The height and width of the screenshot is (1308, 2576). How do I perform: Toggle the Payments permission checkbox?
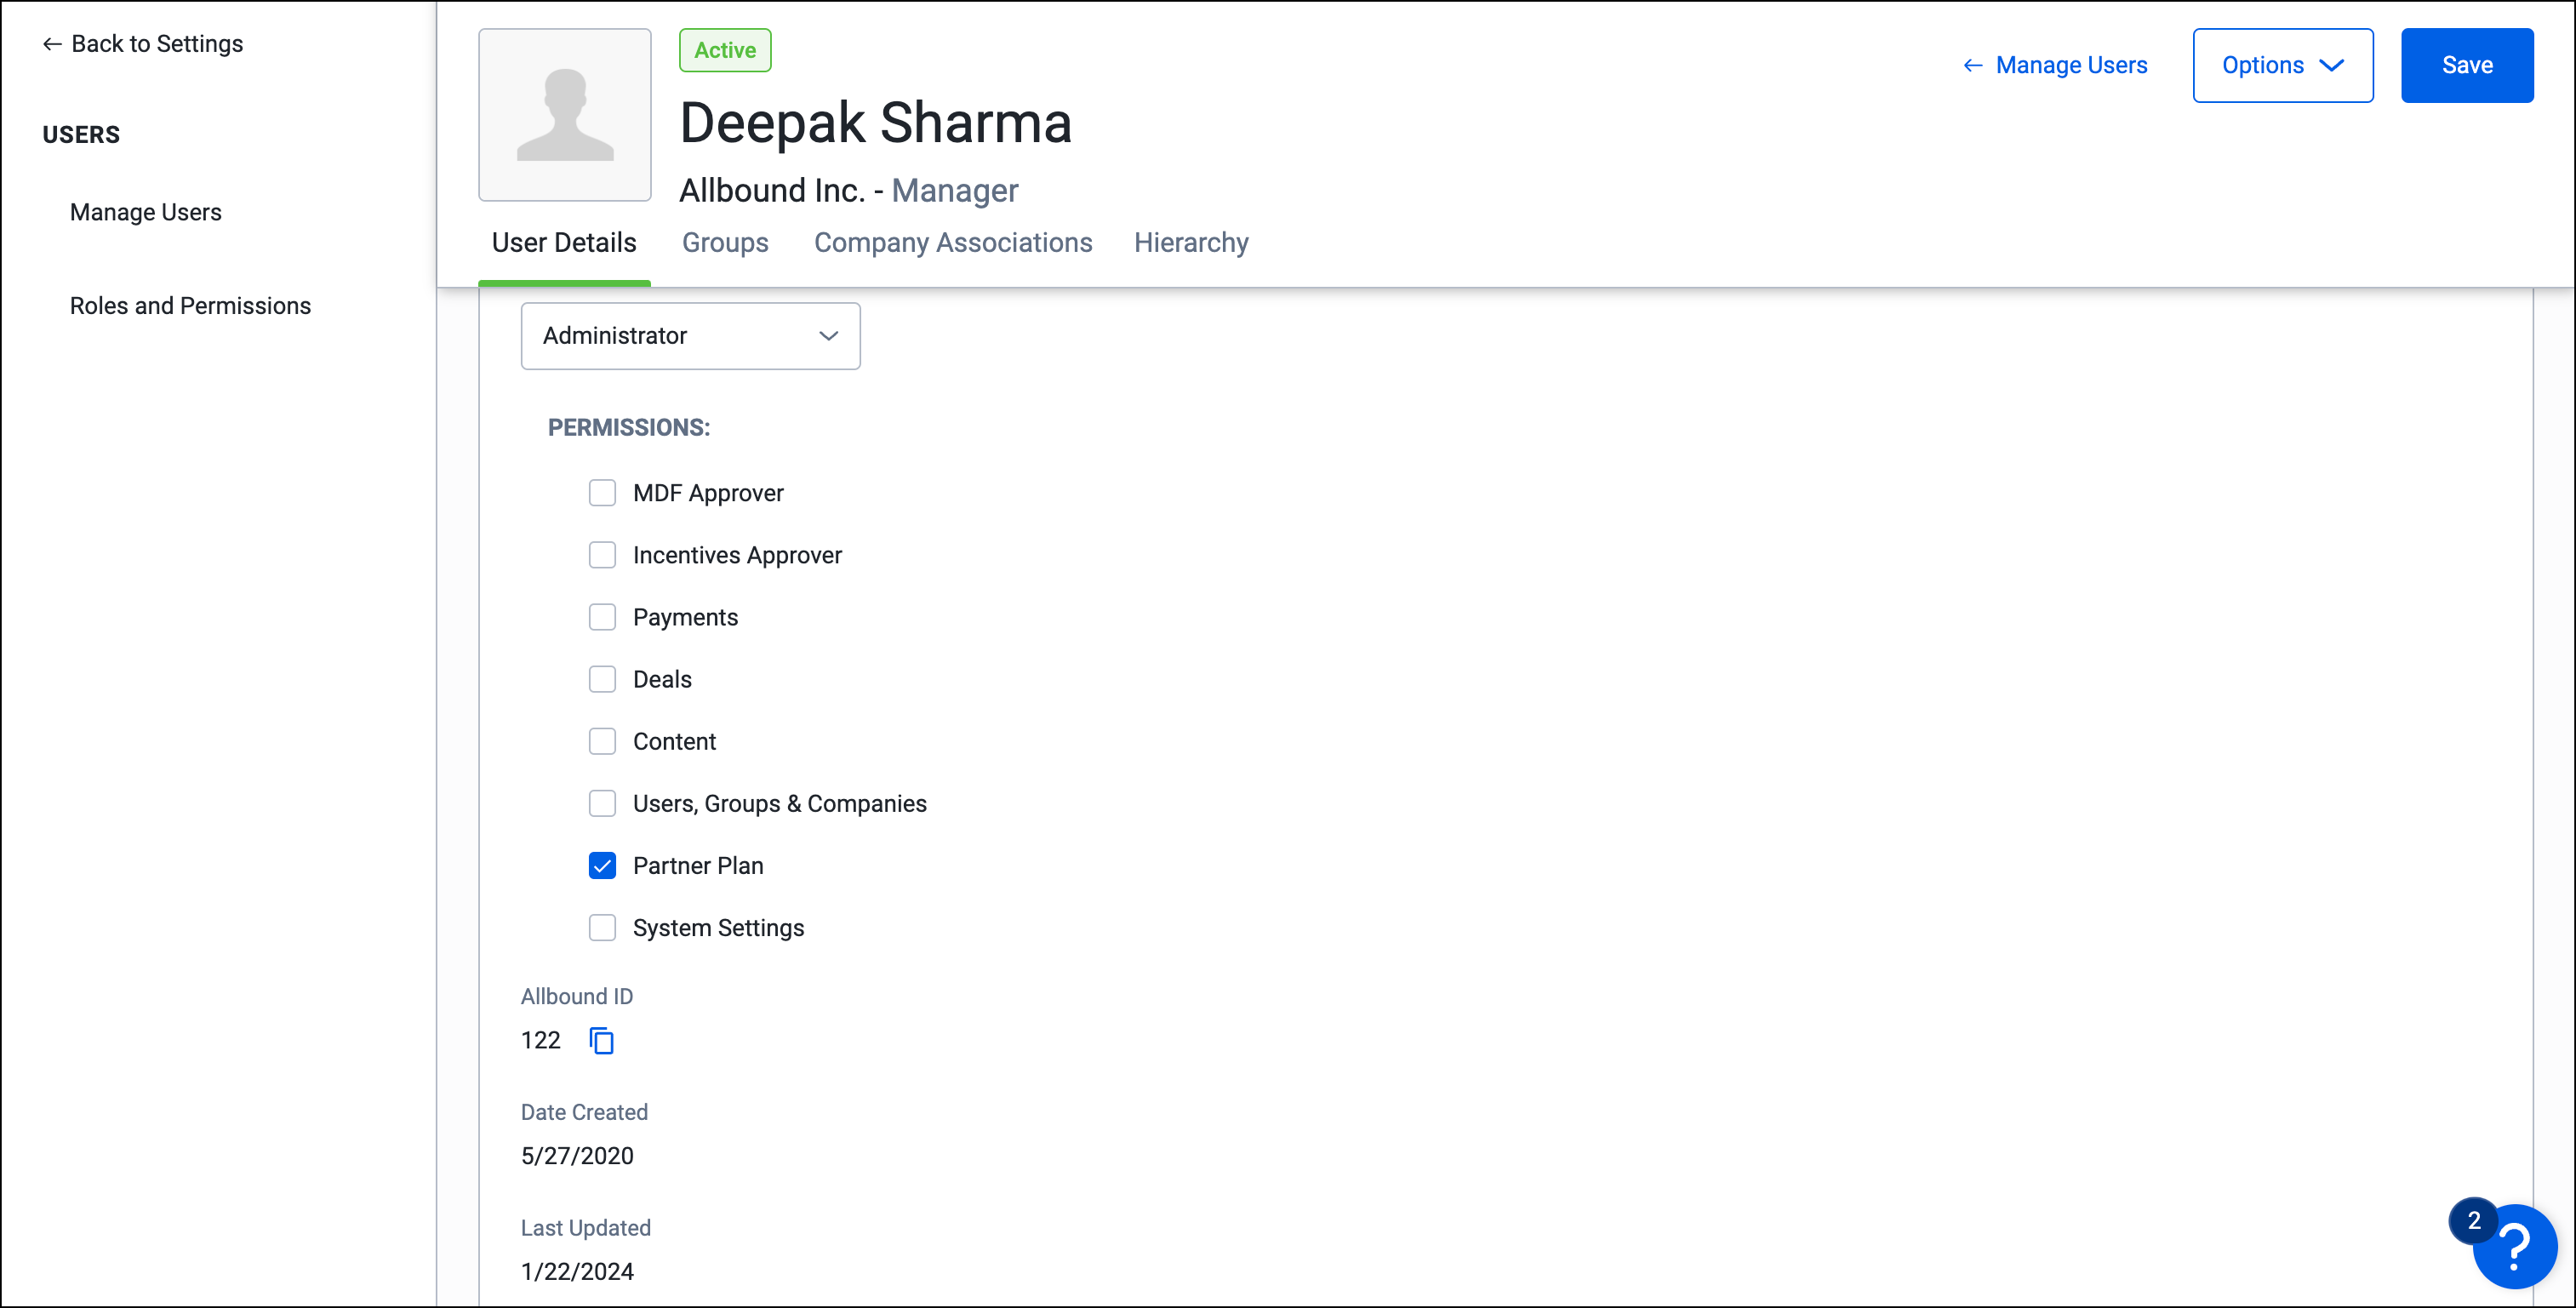602,617
